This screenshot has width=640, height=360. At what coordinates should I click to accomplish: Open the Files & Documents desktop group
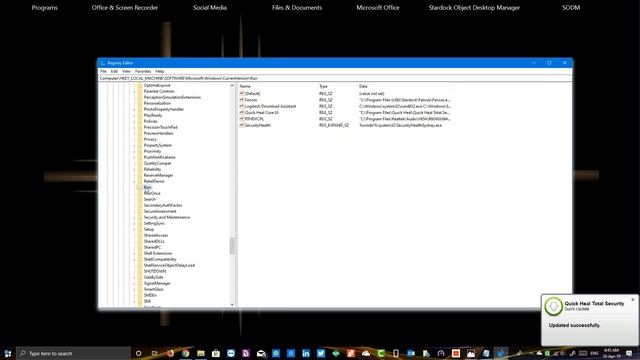(297, 8)
